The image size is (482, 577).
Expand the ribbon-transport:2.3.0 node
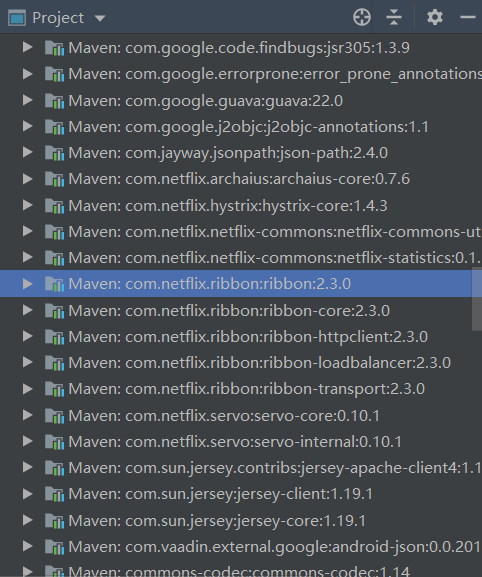tap(28, 389)
